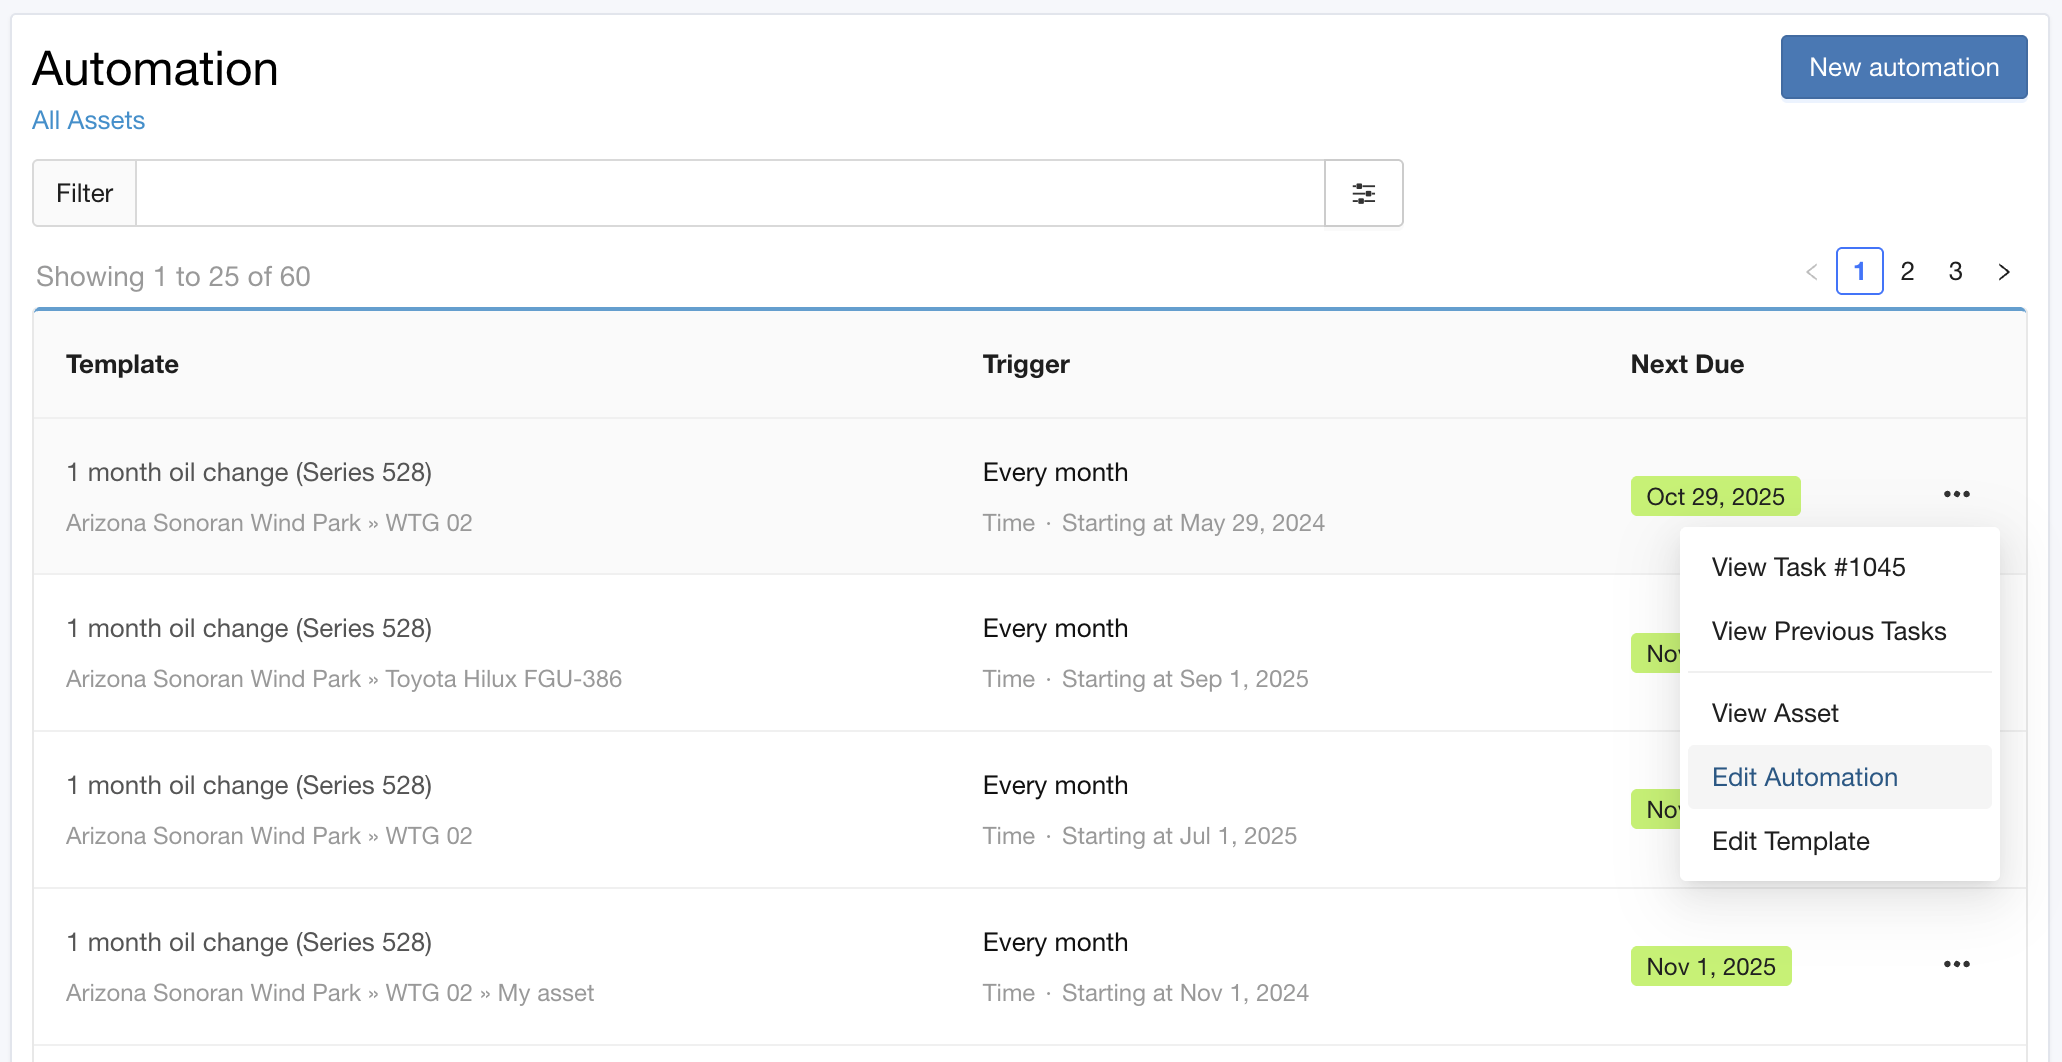Go to next page using right chevron
This screenshot has width=2062, height=1062.
tap(2003, 272)
